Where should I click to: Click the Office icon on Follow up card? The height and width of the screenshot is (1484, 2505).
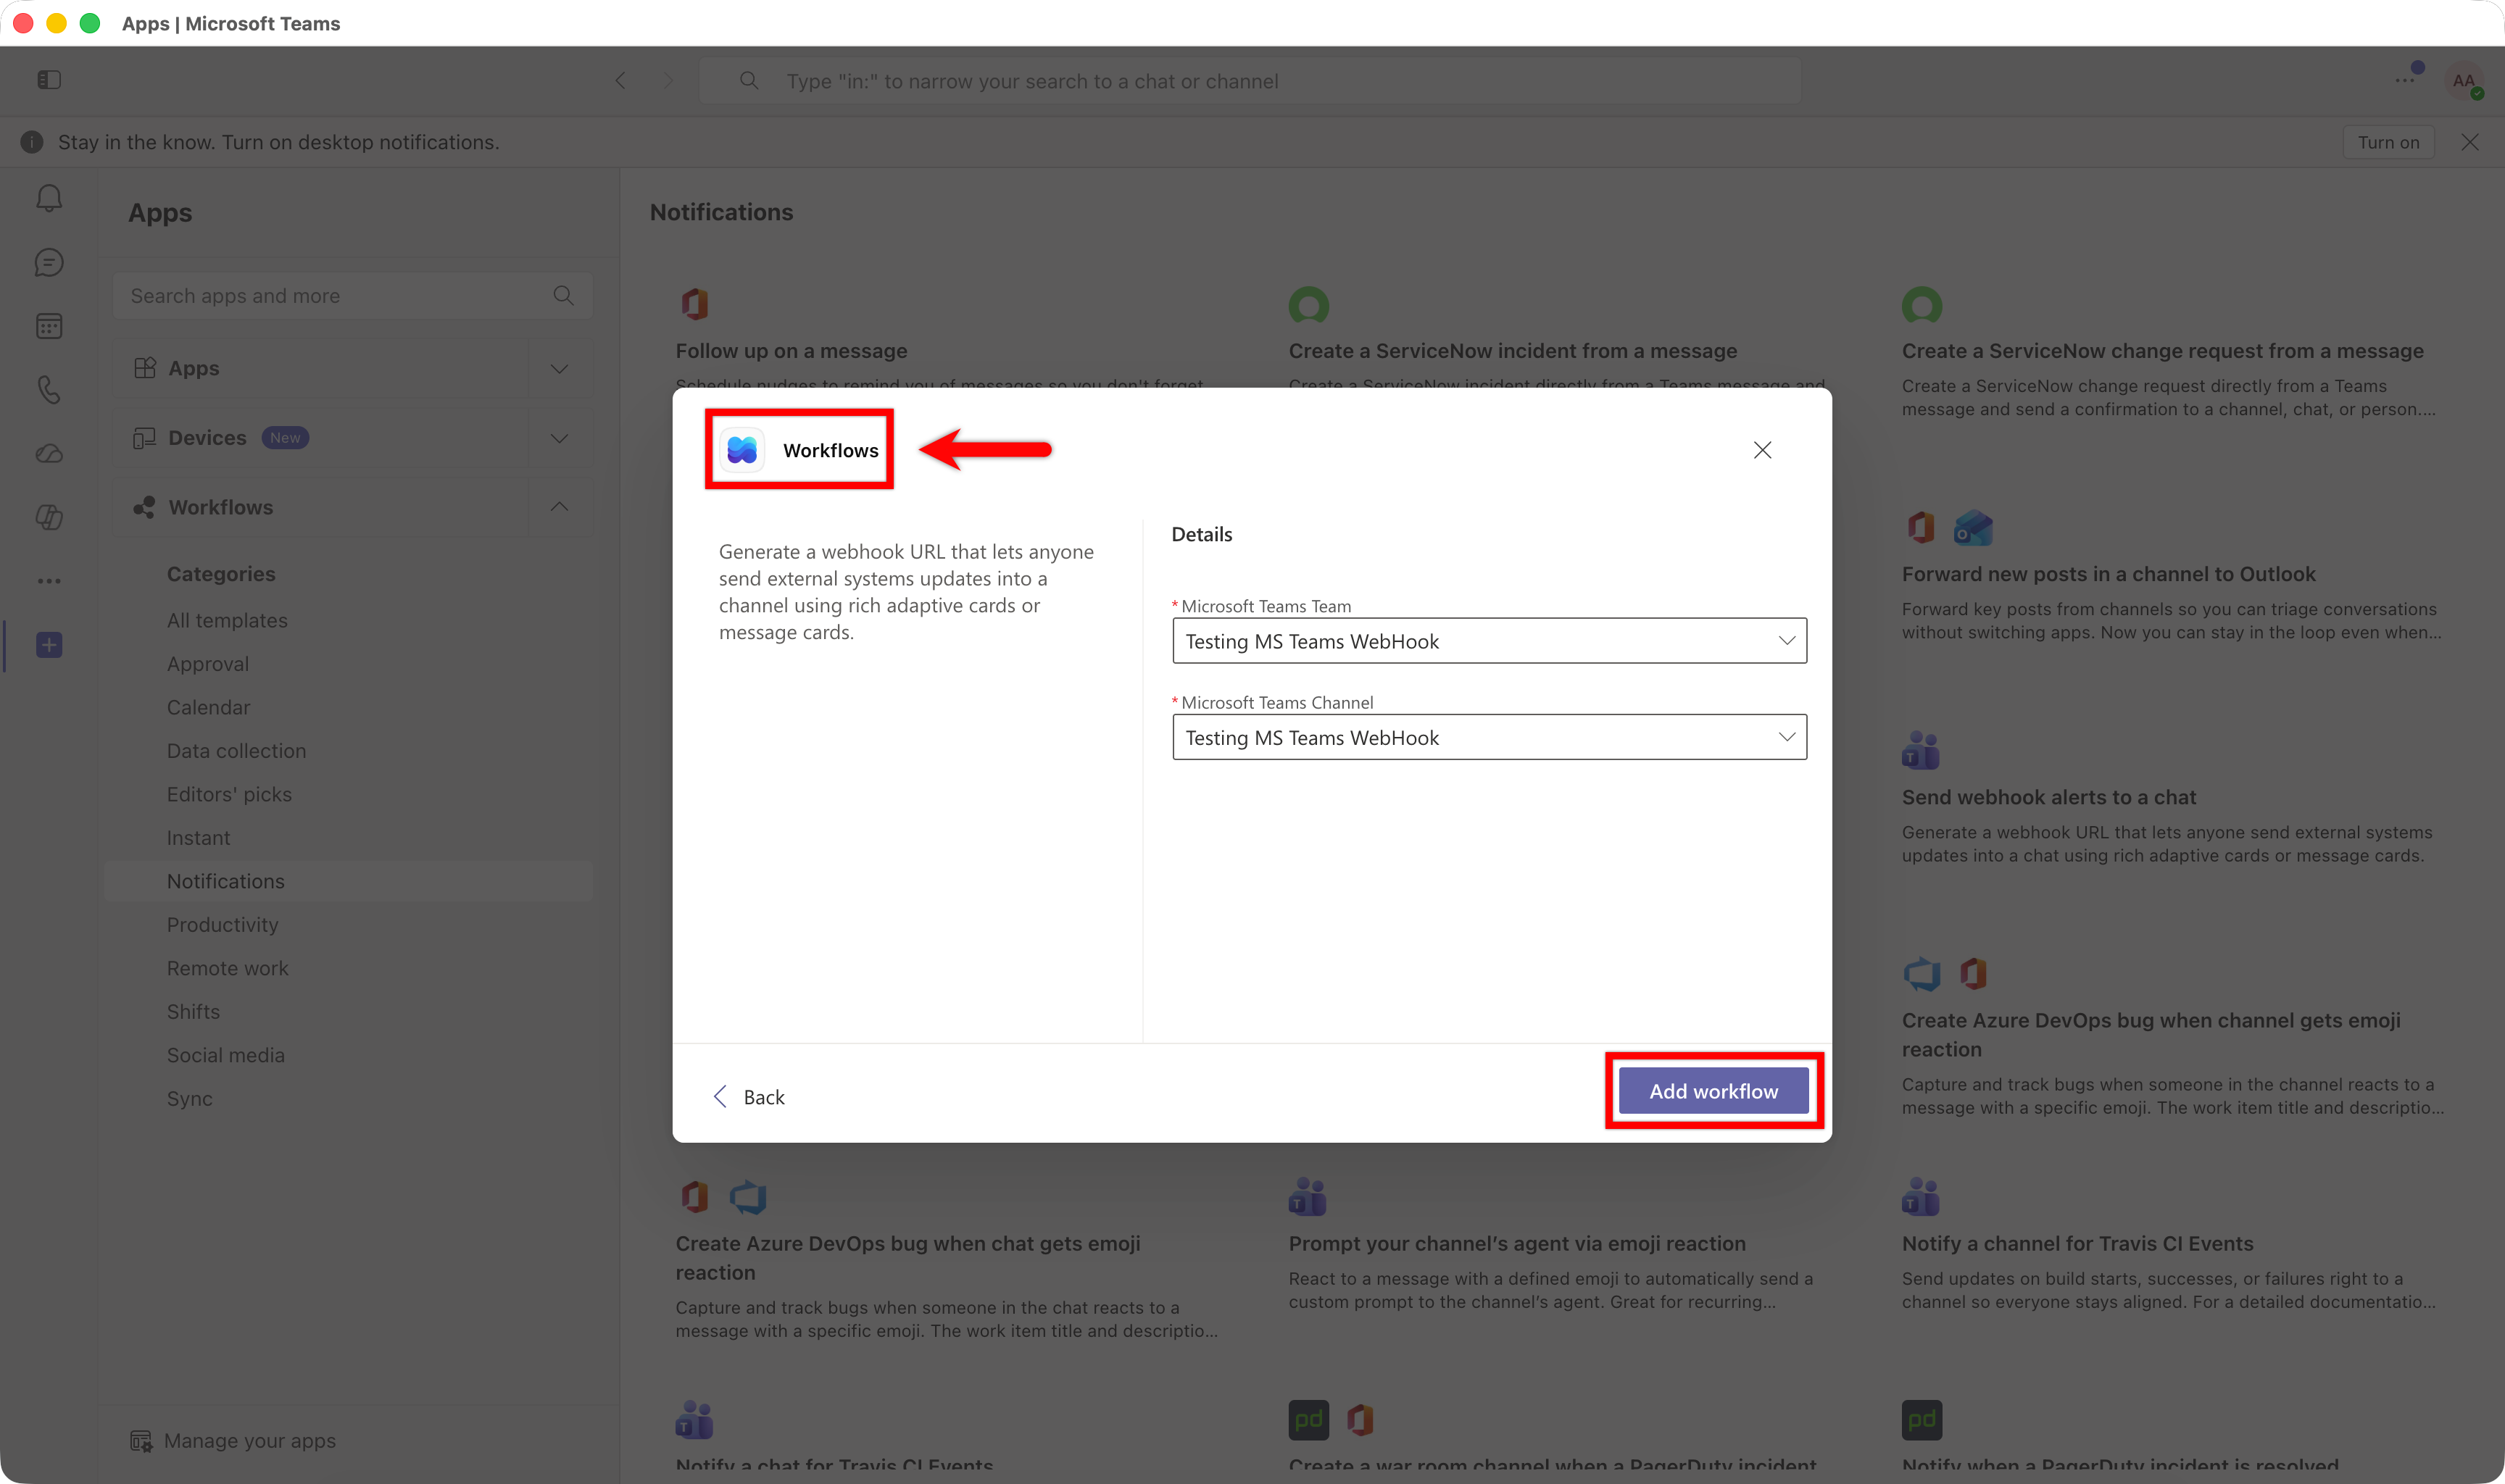(x=695, y=303)
